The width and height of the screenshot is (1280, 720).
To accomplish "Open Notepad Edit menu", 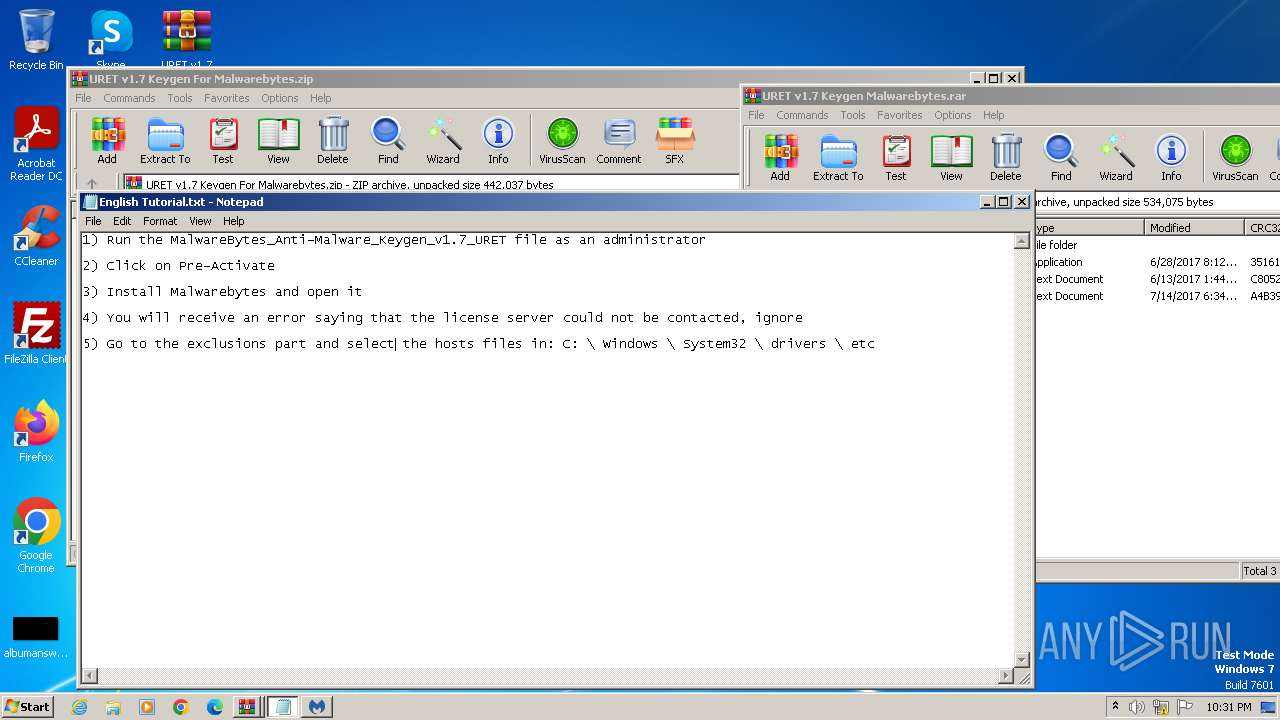I will click(x=122, y=221).
